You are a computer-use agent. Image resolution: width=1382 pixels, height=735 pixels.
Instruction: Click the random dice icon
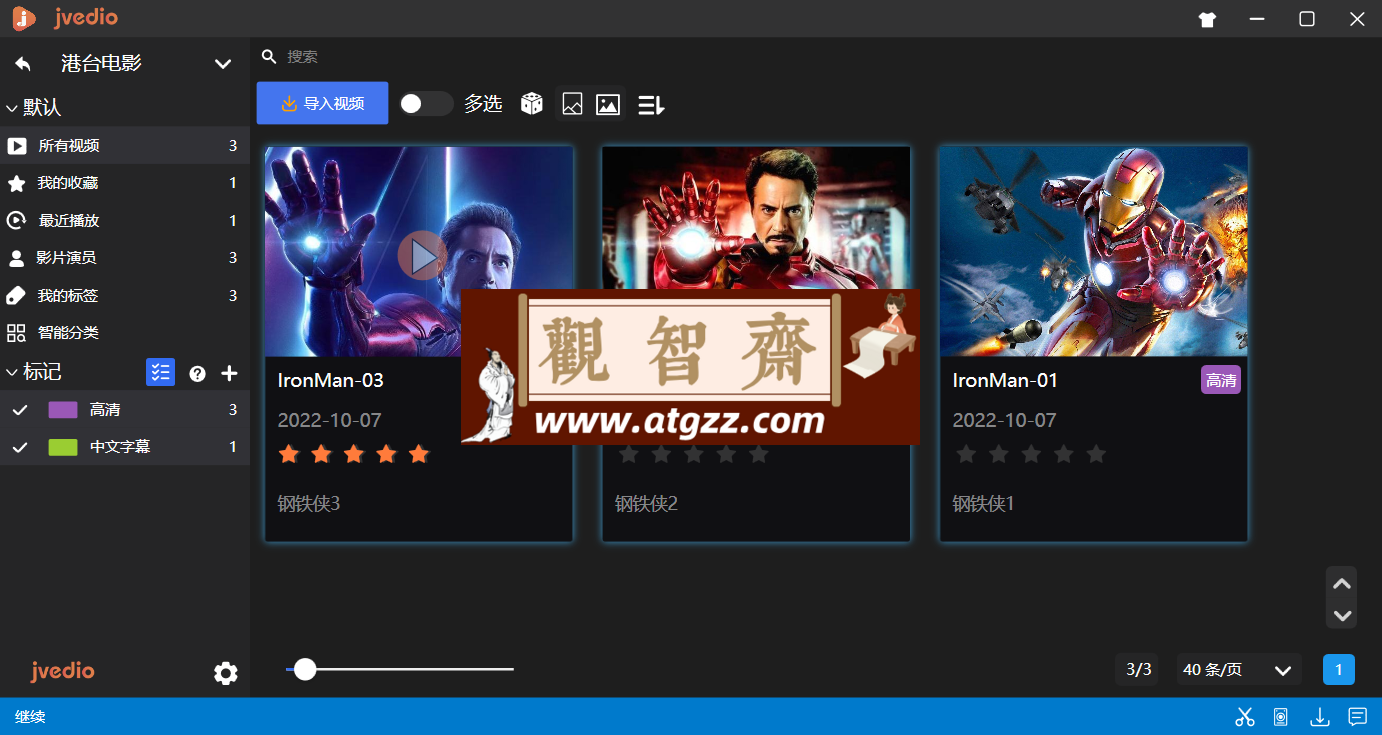532,103
